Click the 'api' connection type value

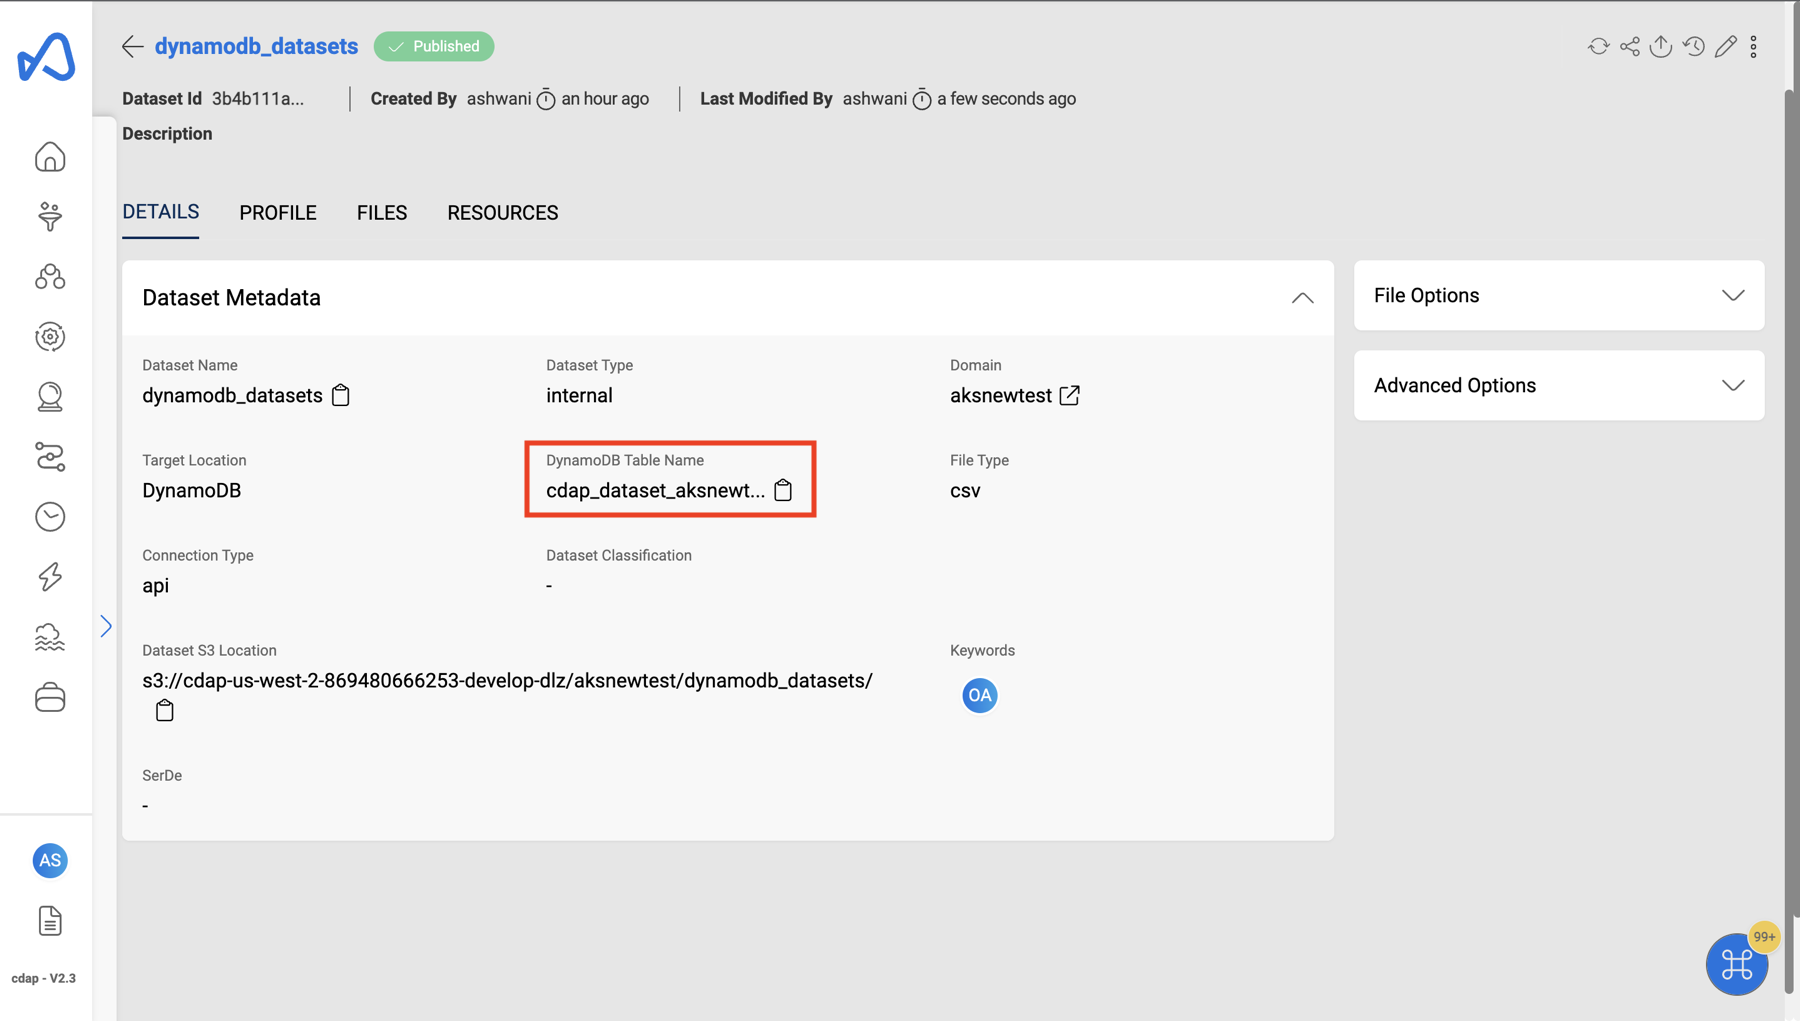tap(155, 585)
